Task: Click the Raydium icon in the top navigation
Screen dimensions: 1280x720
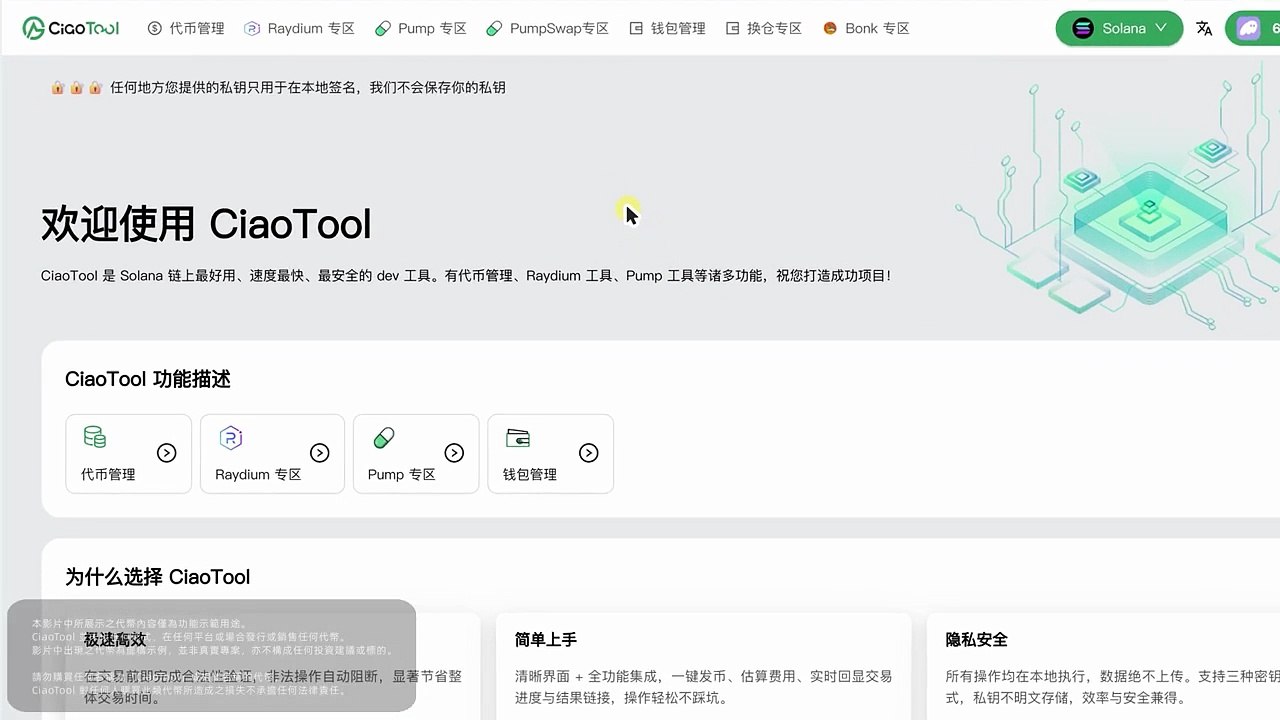Action: (x=252, y=29)
